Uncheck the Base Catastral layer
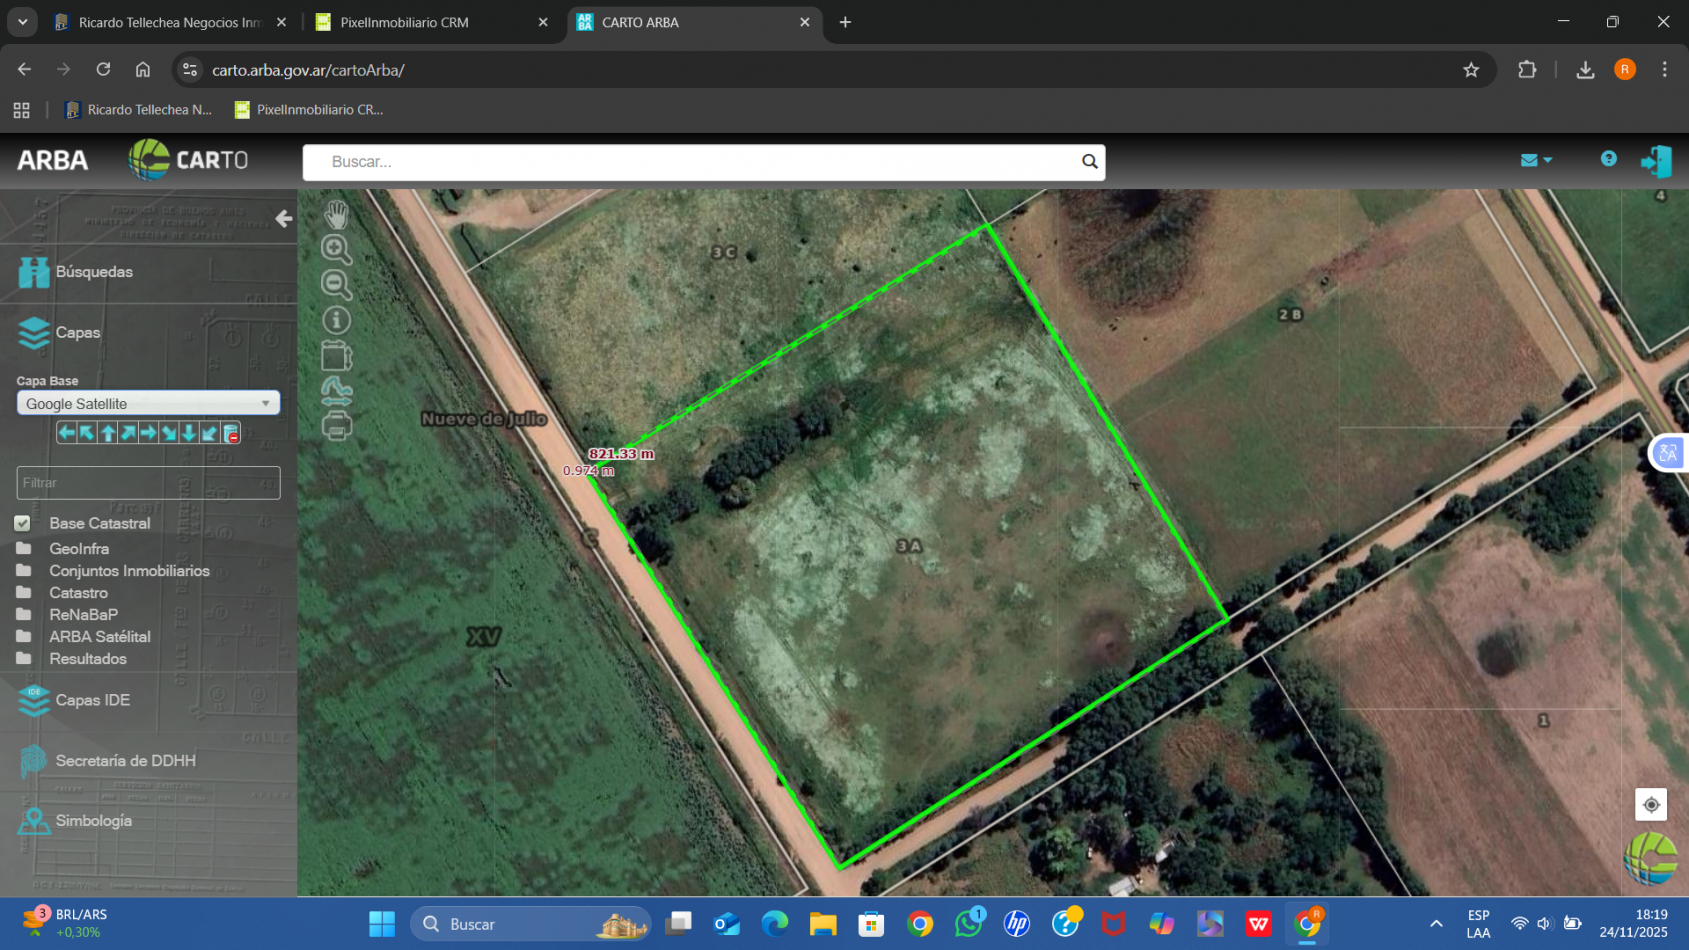 [22, 522]
